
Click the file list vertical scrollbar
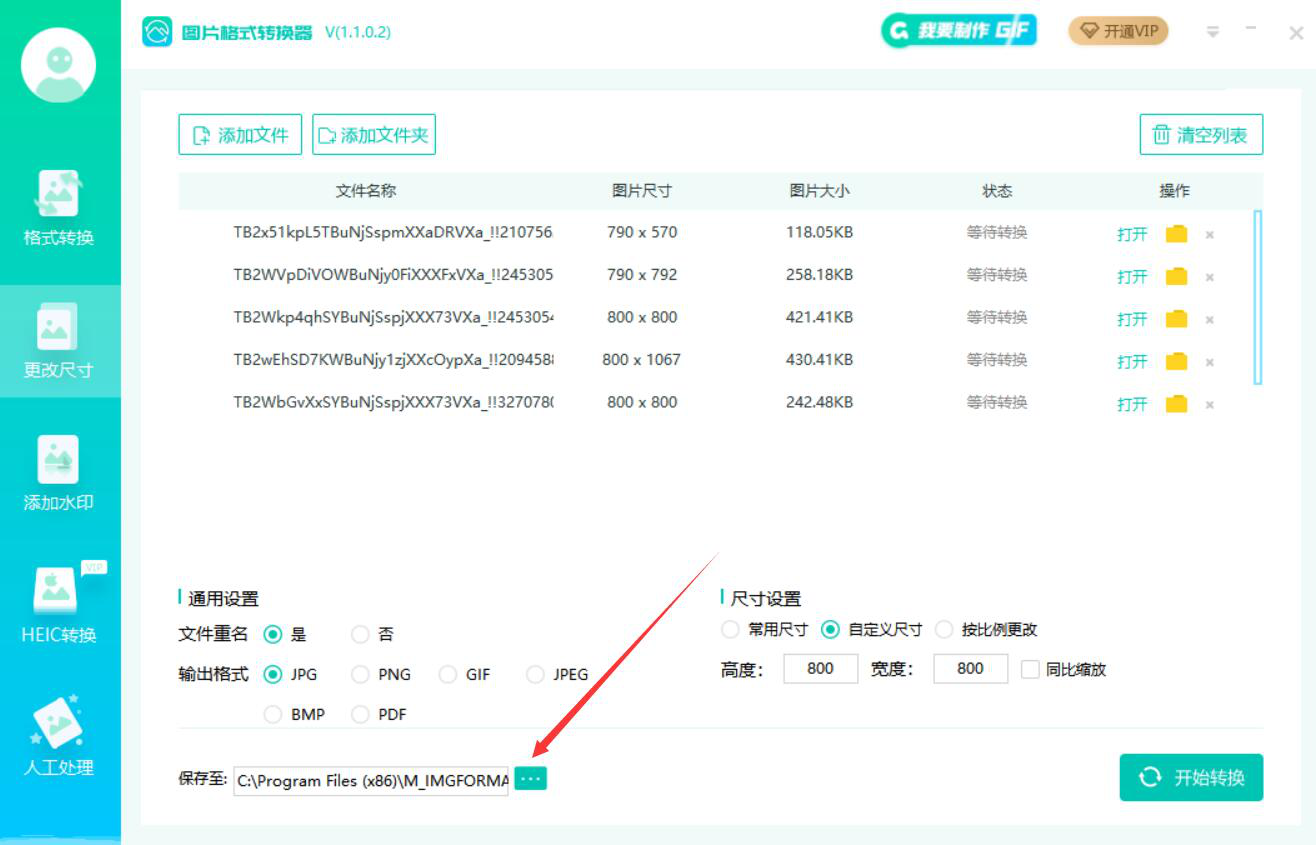pos(1258,297)
